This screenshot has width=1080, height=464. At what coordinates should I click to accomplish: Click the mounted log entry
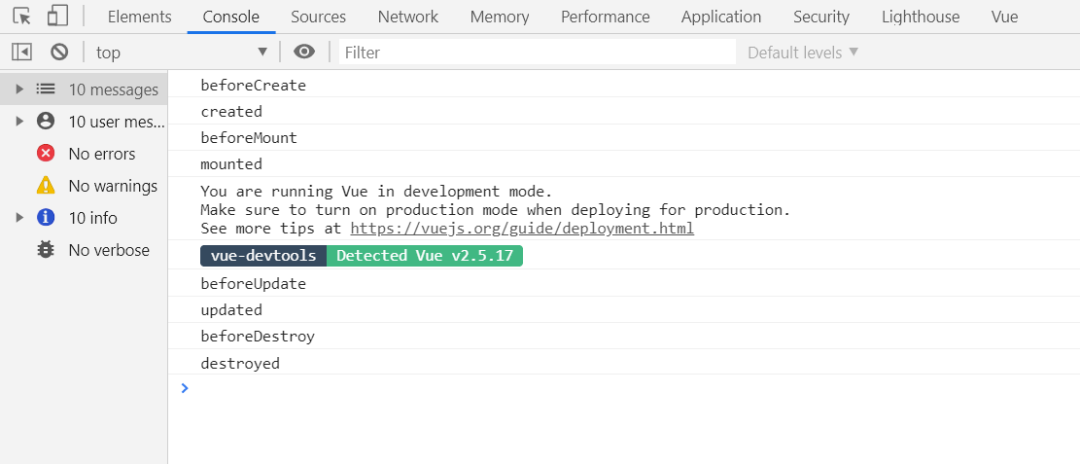[624, 164]
